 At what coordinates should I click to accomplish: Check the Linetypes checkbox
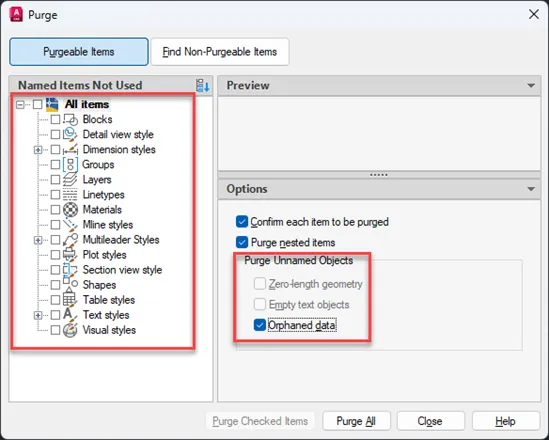55,195
